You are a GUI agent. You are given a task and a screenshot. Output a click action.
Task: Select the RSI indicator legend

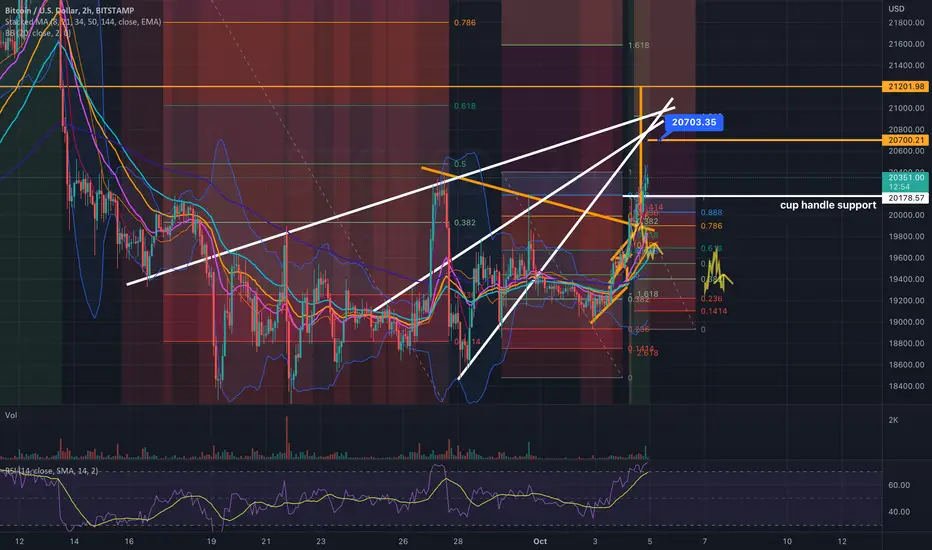(x=51, y=471)
